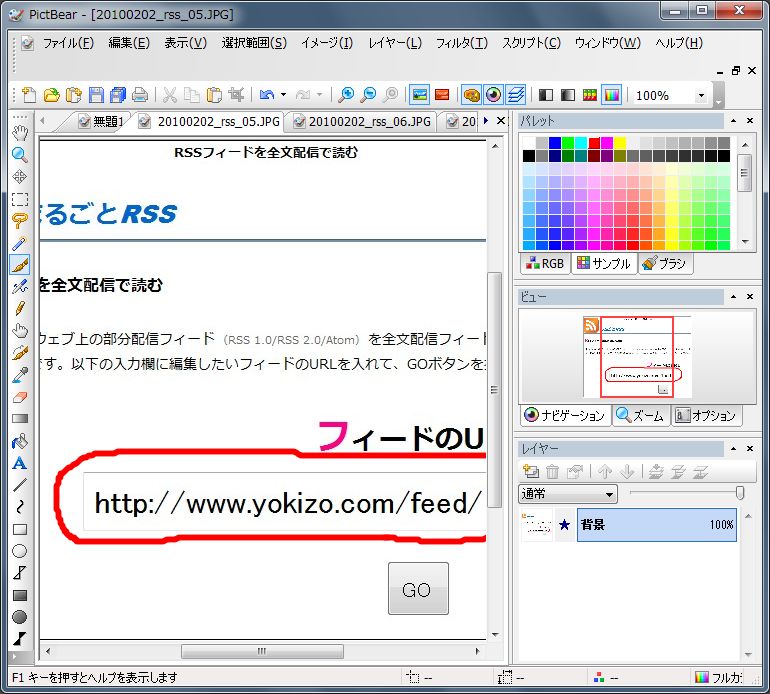This screenshot has height=694, width=770.
Task: Select the Lasso selection tool
Action: coord(20,221)
